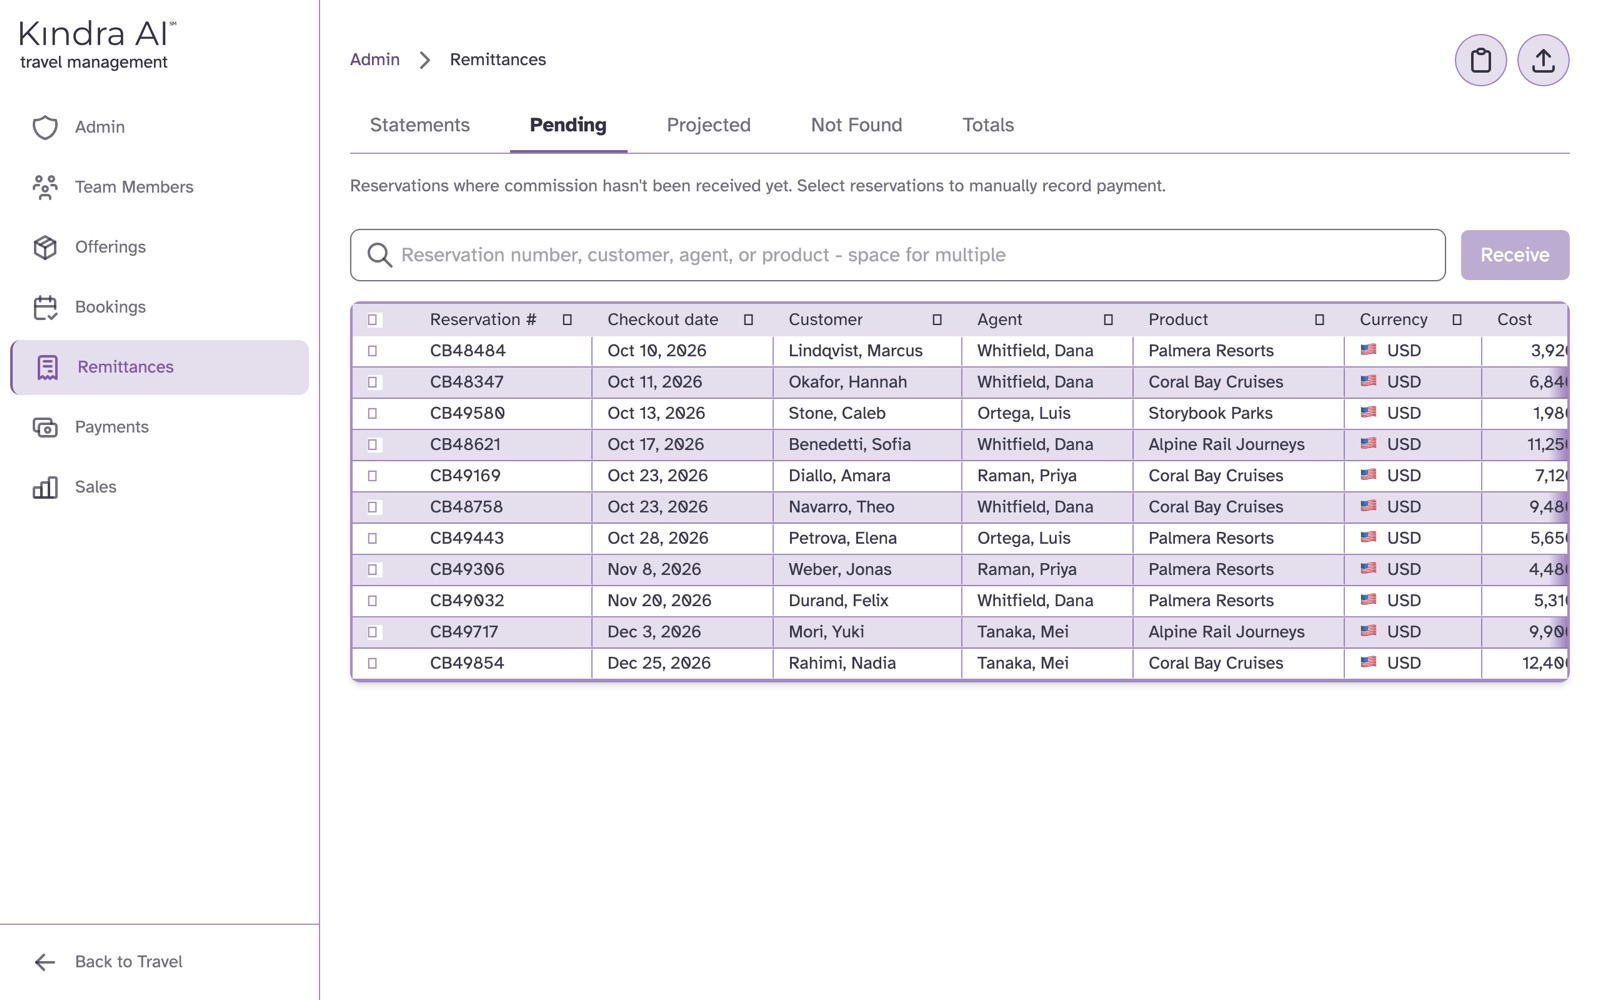Check the box for reservation CB48484
Screen dimensions: 1600x1000
point(373,351)
